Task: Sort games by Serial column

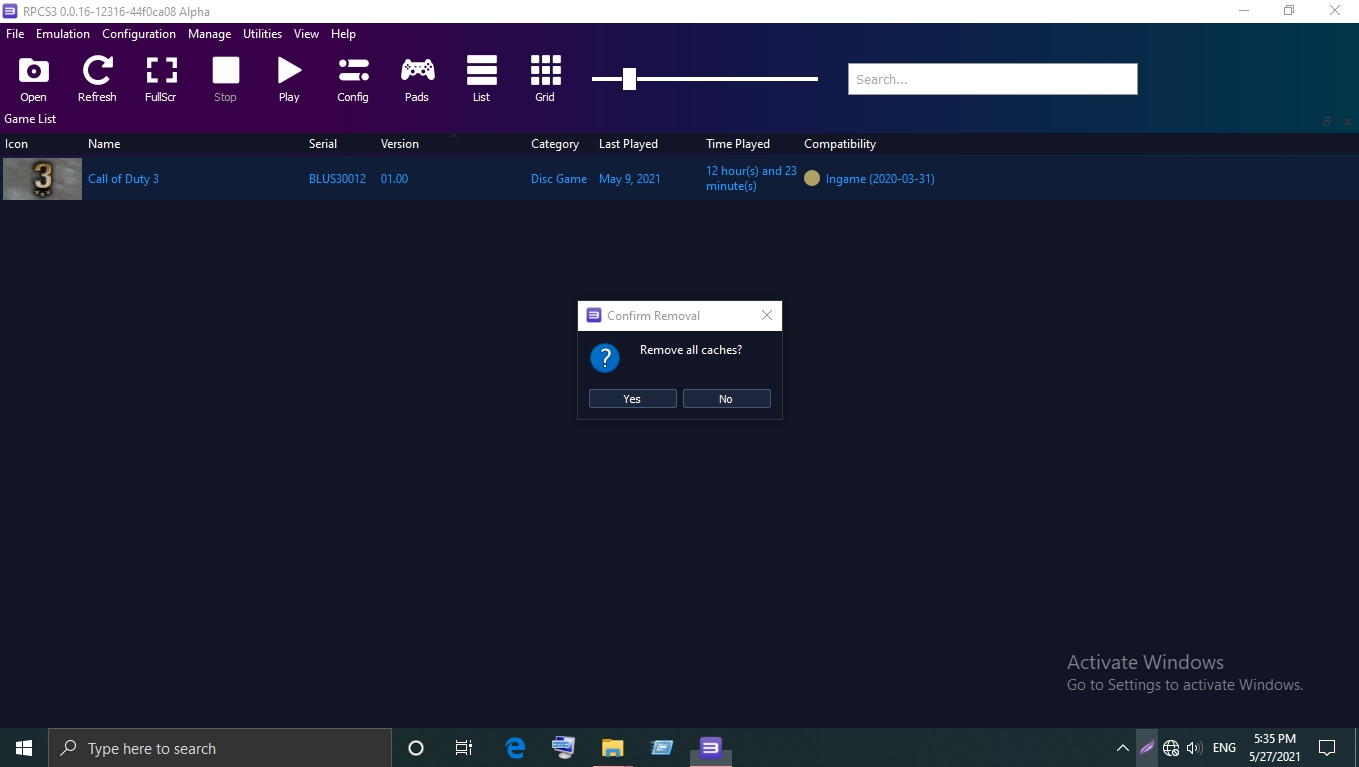Action: (323, 144)
